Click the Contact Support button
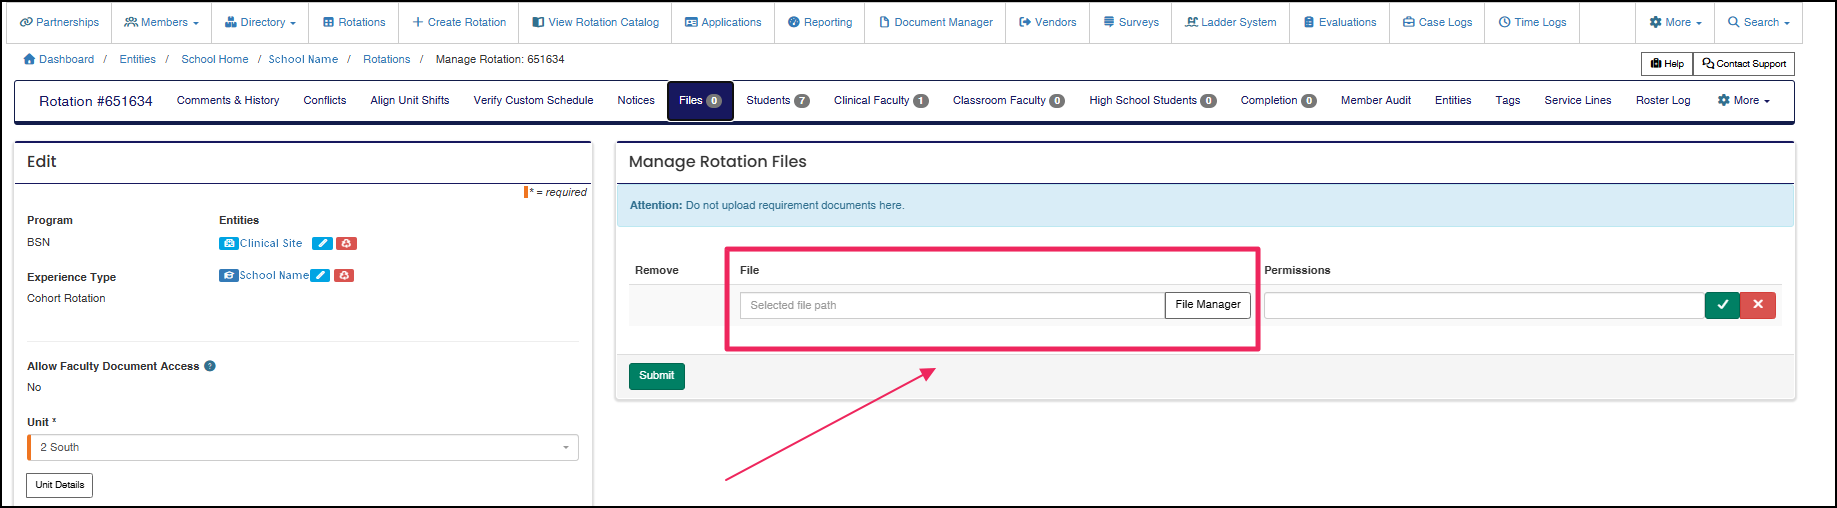1837x508 pixels. pos(1744,64)
